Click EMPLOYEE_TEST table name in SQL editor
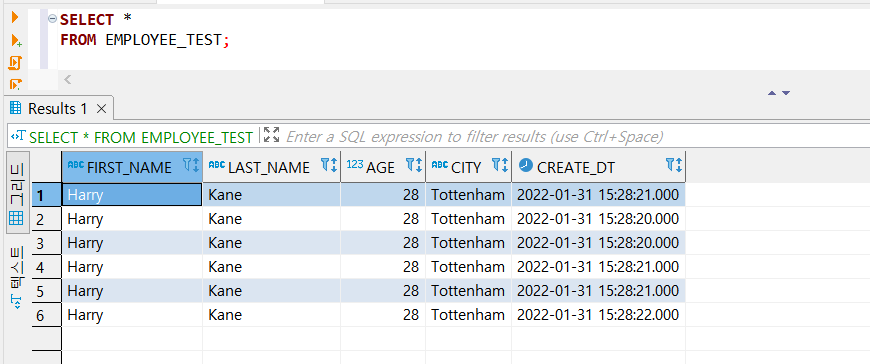 [163, 40]
